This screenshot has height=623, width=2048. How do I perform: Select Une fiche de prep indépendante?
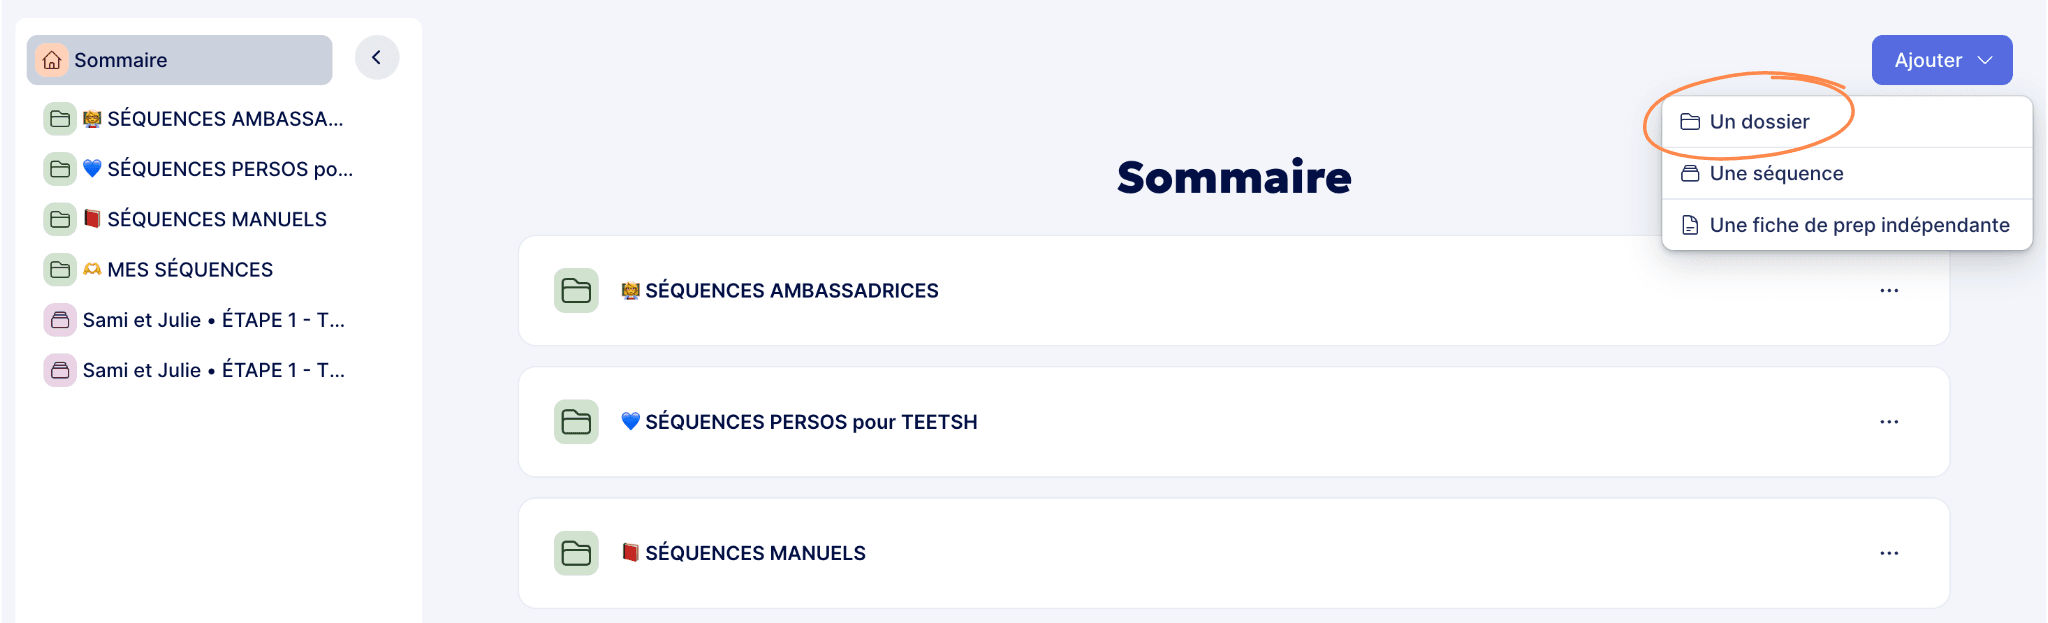coord(1860,225)
